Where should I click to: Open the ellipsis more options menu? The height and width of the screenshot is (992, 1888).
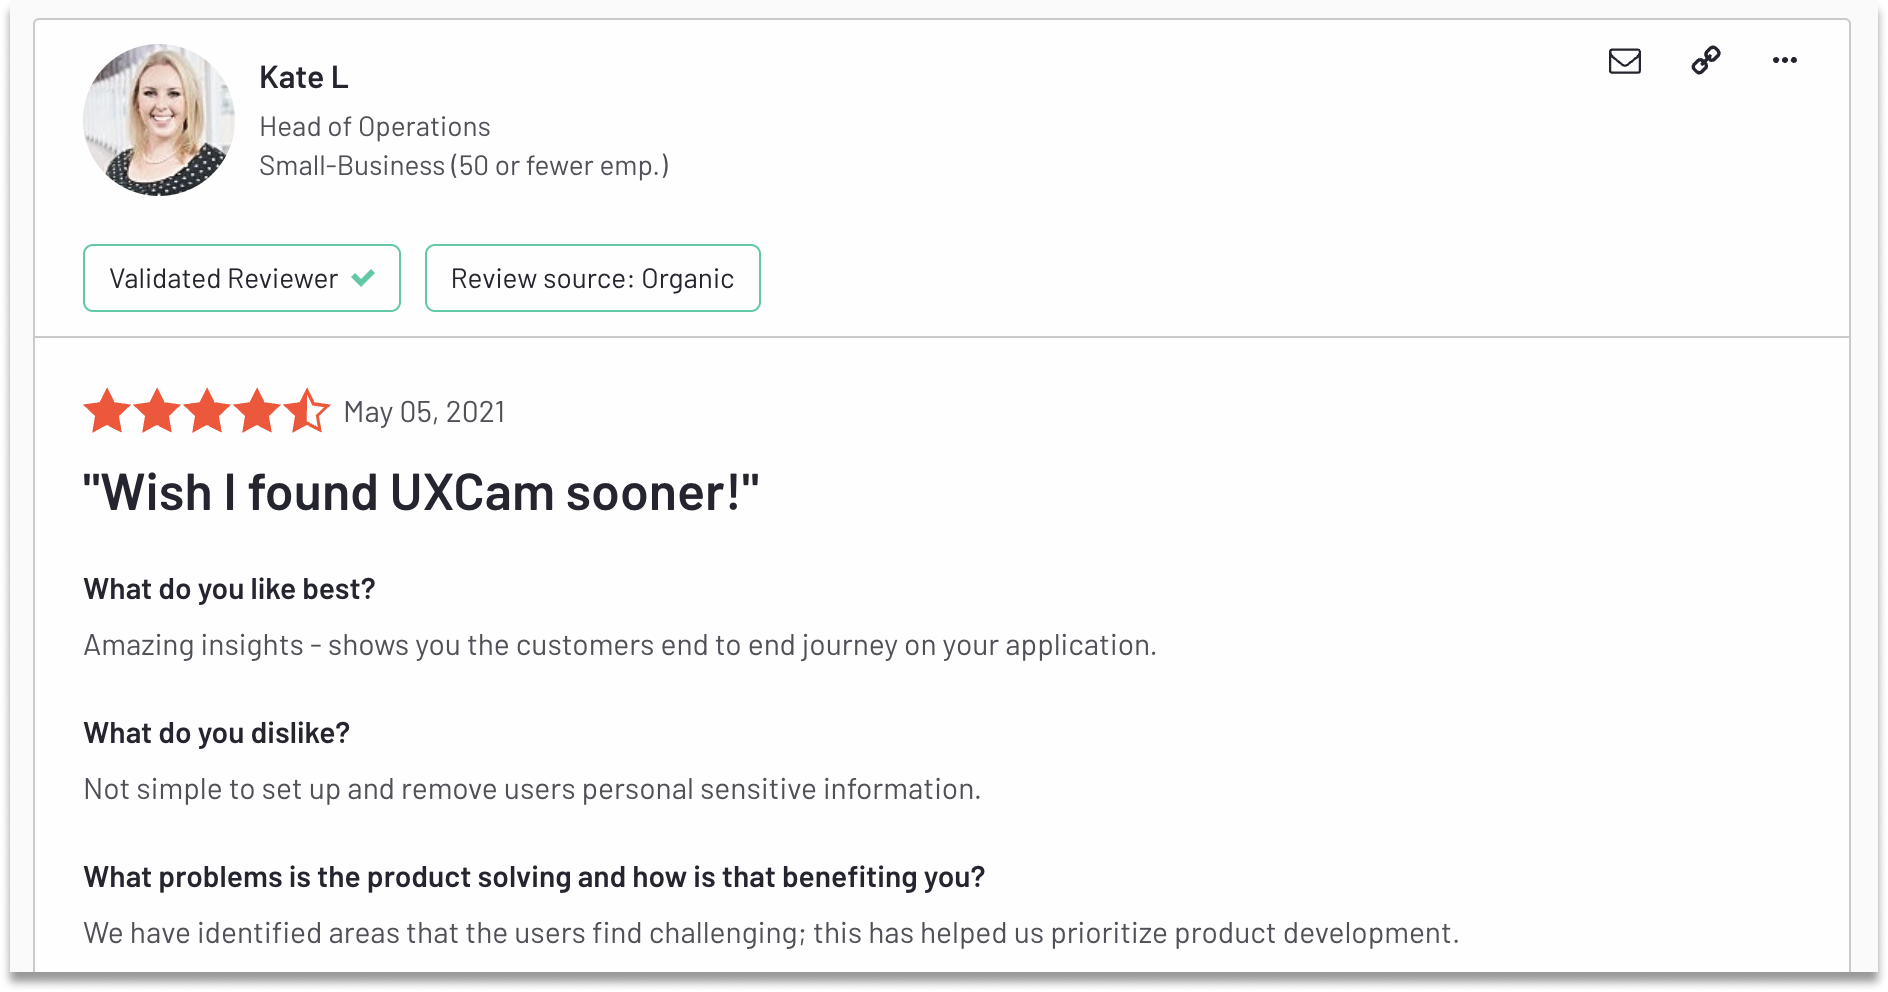tap(1784, 61)
